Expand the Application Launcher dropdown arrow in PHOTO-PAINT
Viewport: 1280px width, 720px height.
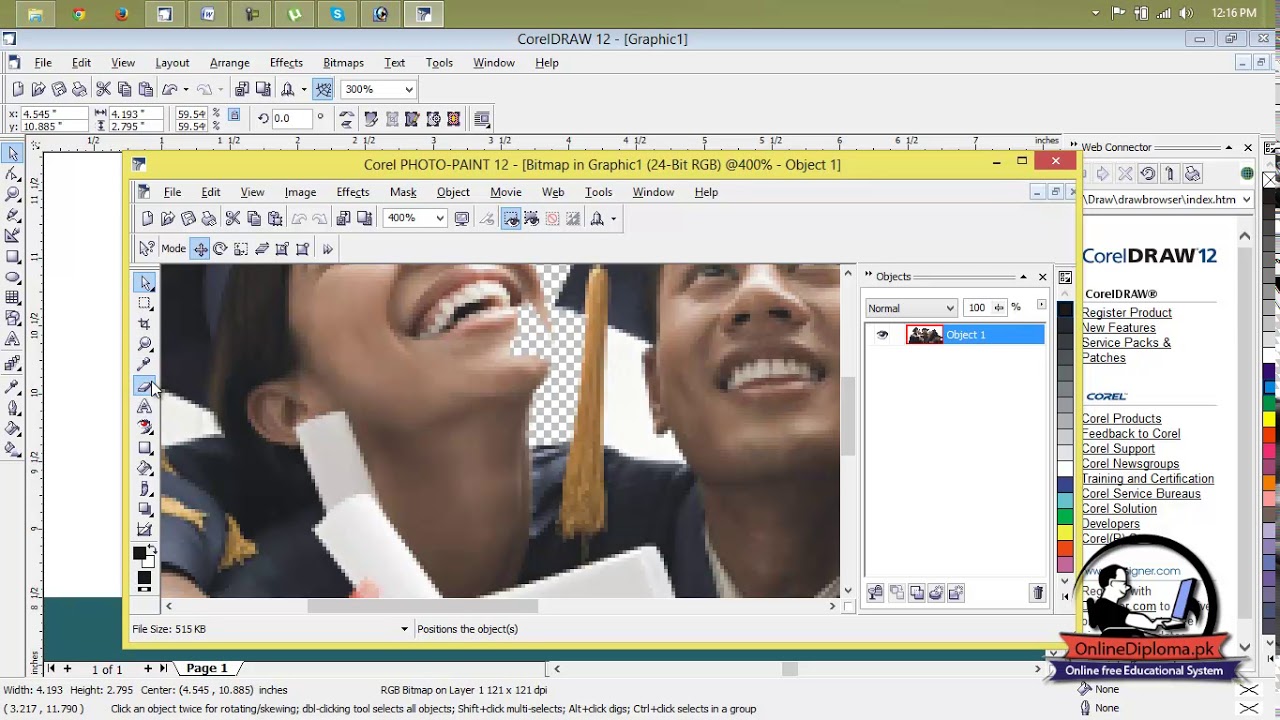coord(613,218)
